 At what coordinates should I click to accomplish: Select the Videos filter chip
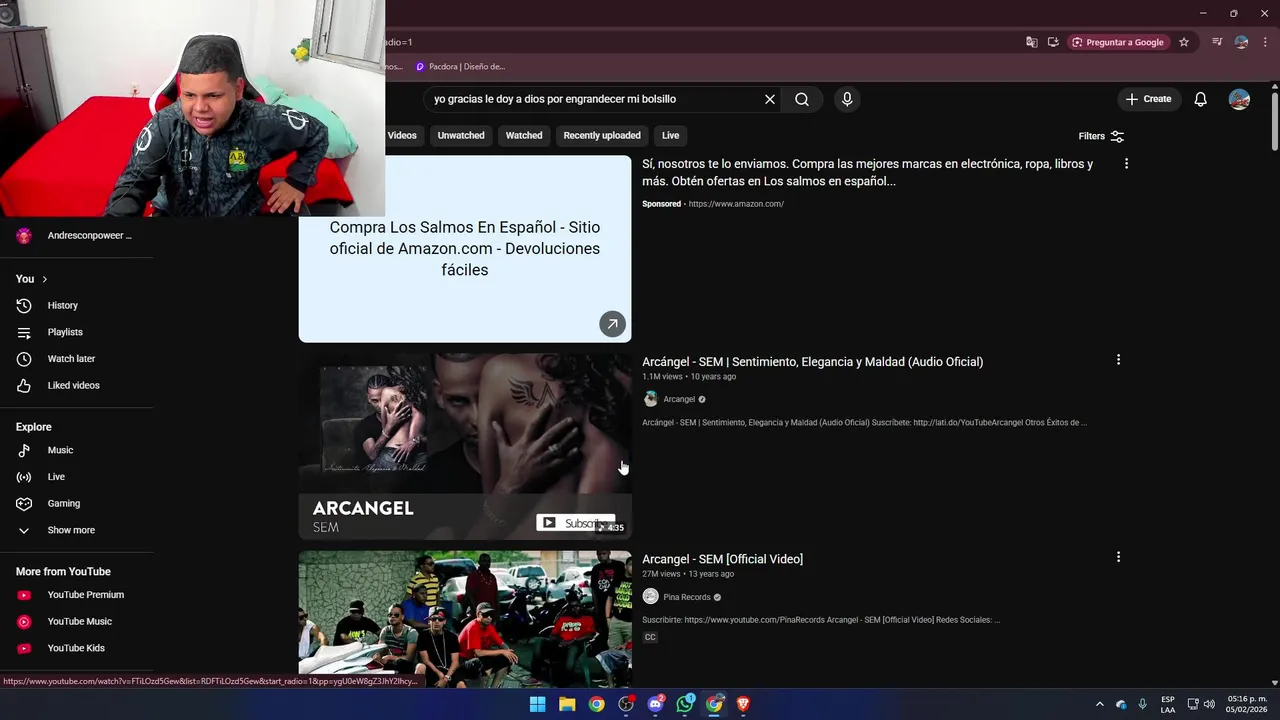(x=402, y=135)
